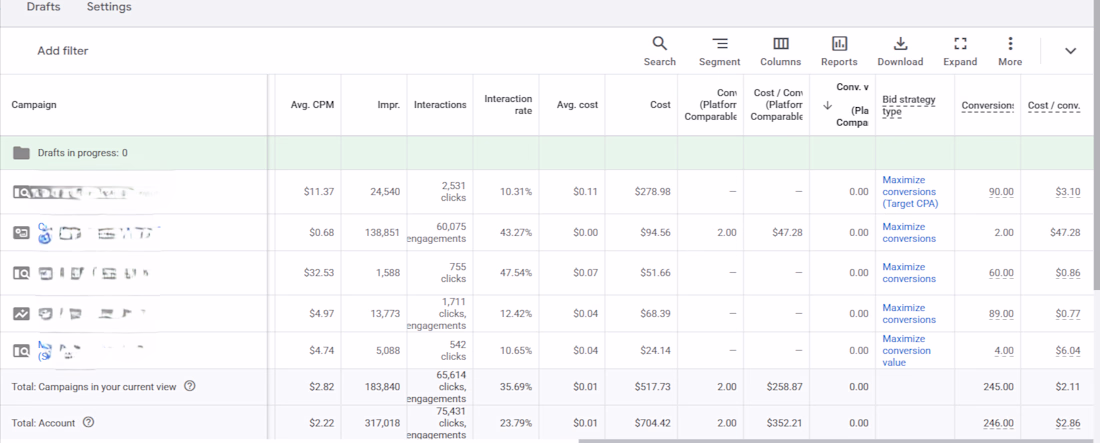Sort by Interaction rate column header
Viewport: 1100px width, 443px height.
click(508, 105)
